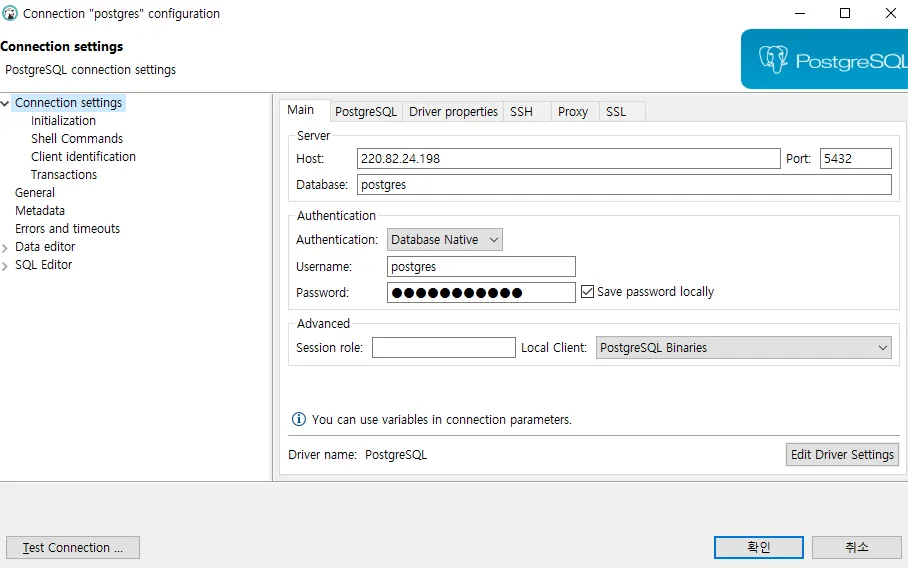Screen dimensions: 908x568
Task: Open the Proxy tab
Action: (x=573, y=112)
